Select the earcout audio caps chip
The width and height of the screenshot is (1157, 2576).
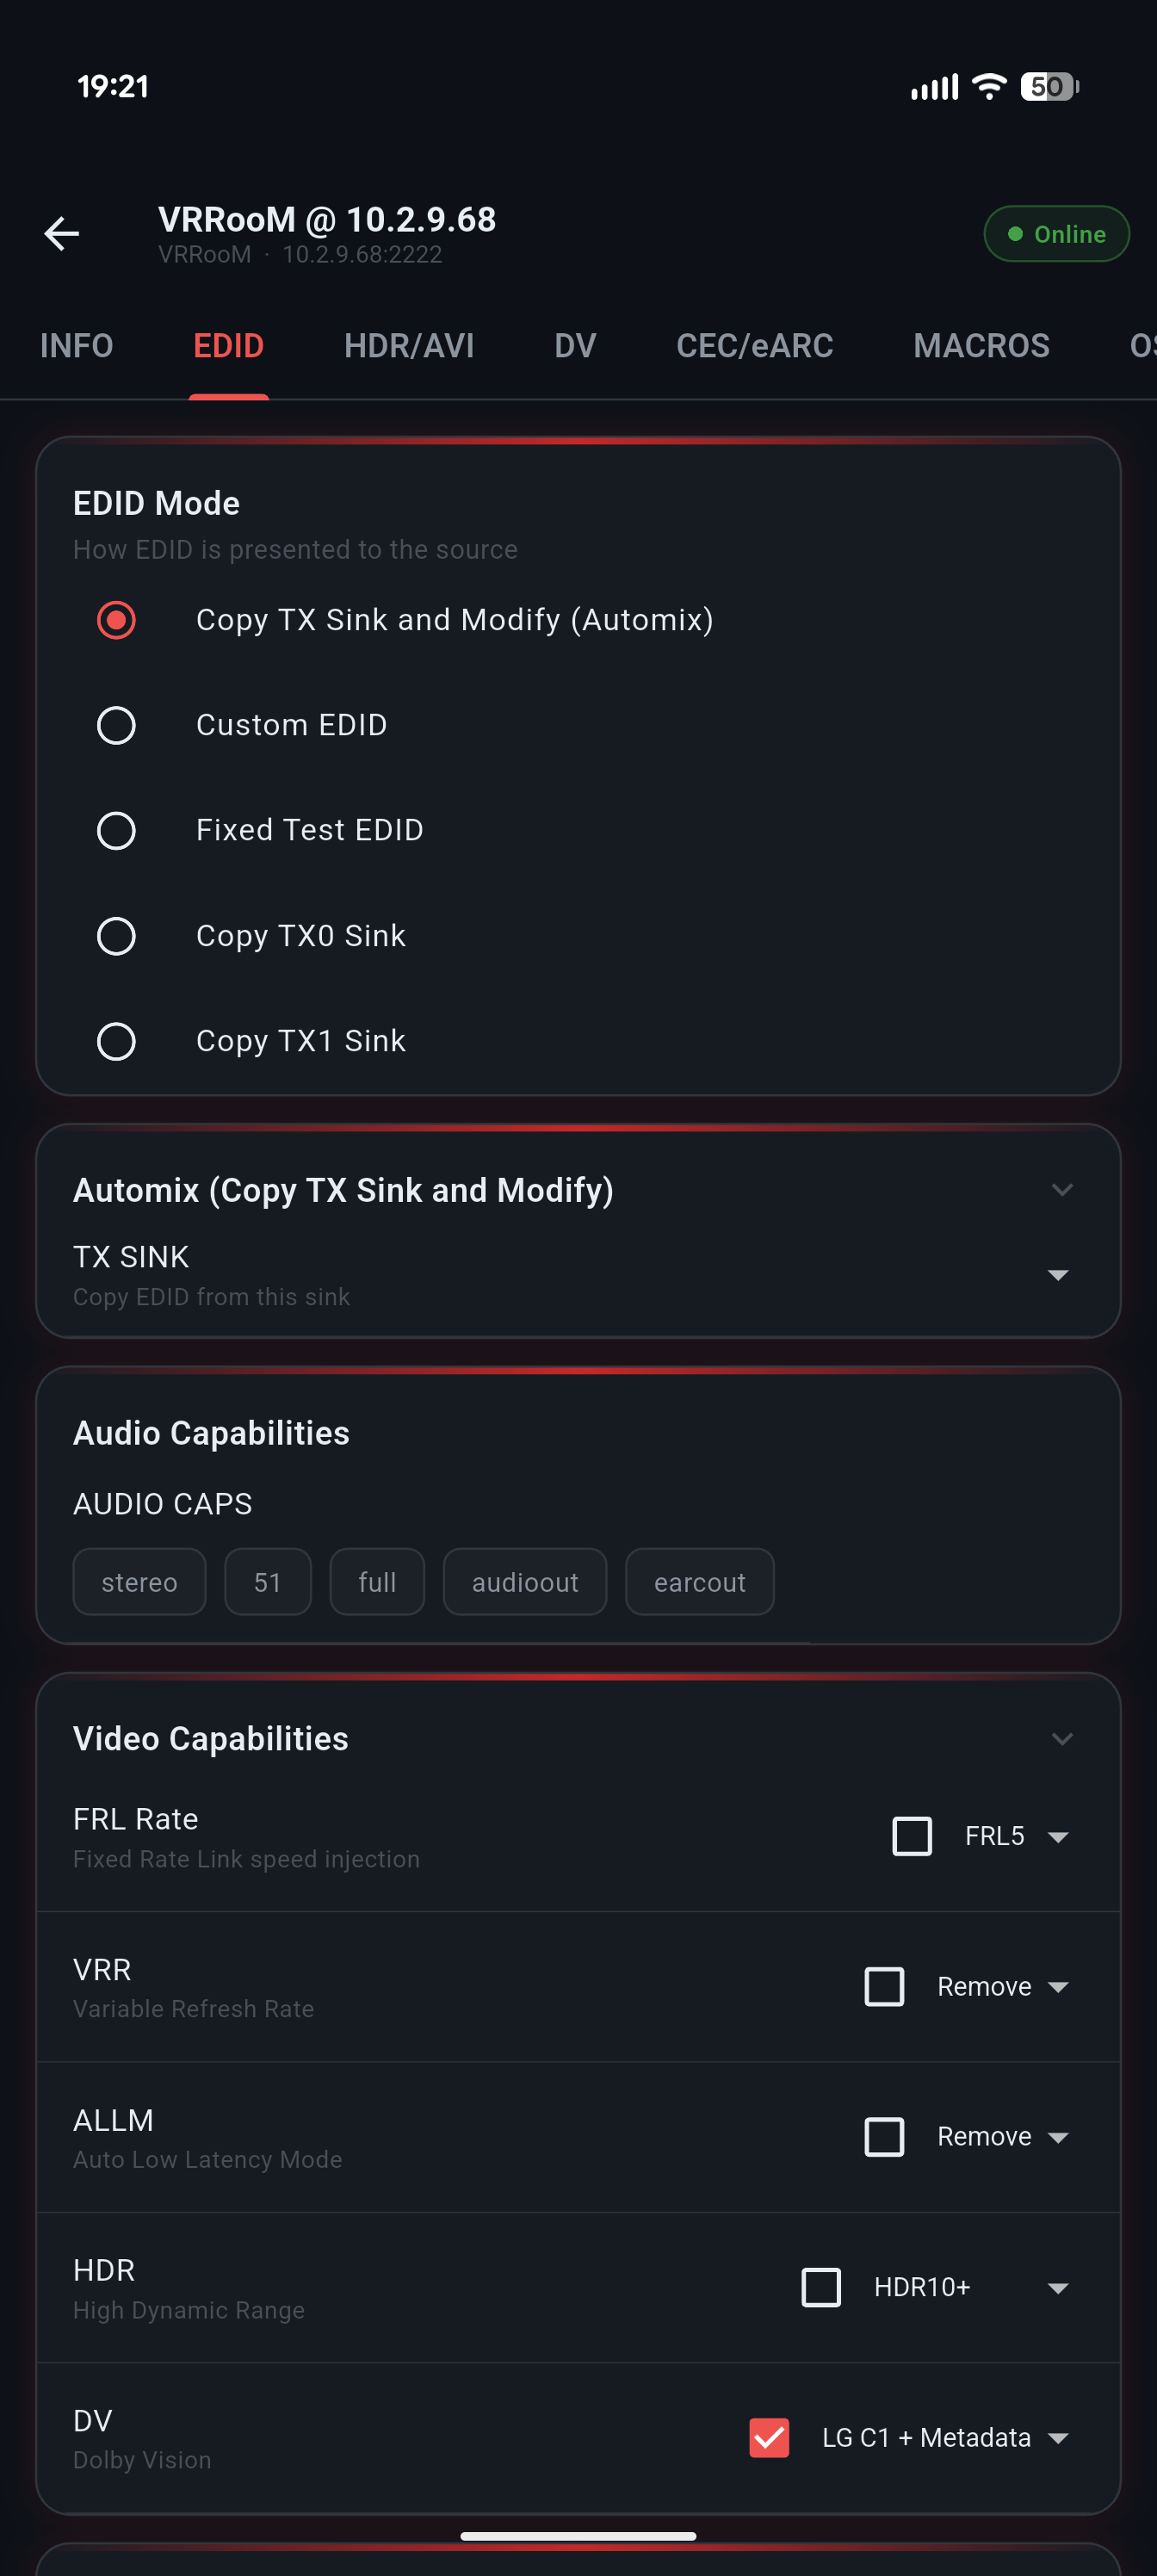pos(699,1582)
